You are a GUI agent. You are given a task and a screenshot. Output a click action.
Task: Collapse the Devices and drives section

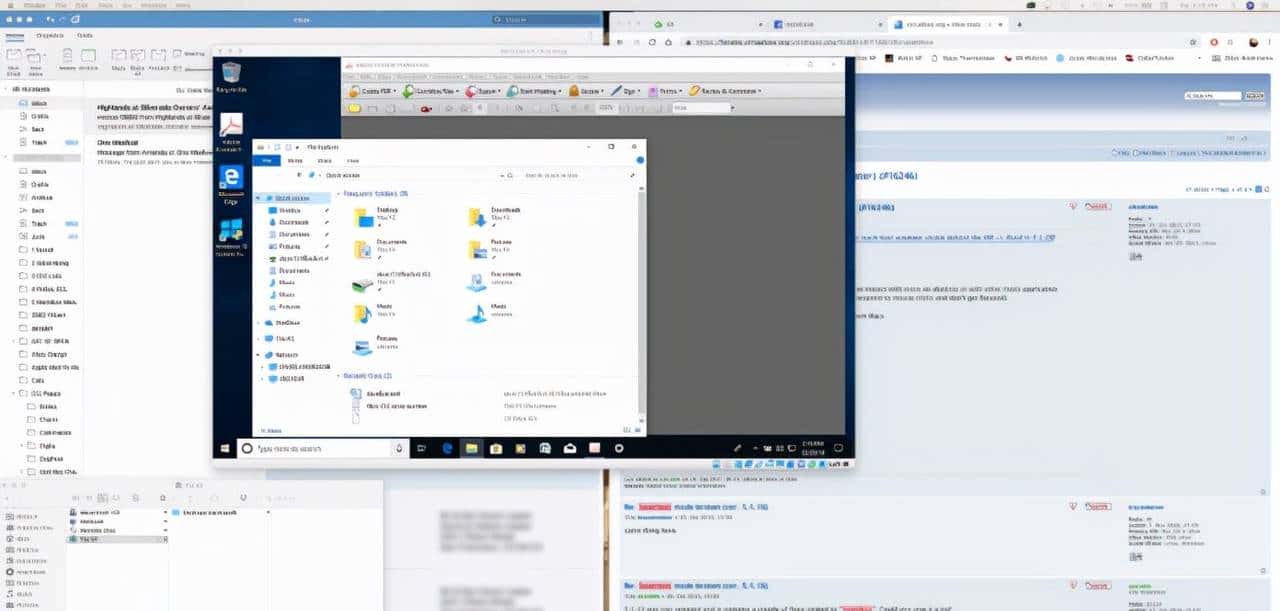[340, 376]
